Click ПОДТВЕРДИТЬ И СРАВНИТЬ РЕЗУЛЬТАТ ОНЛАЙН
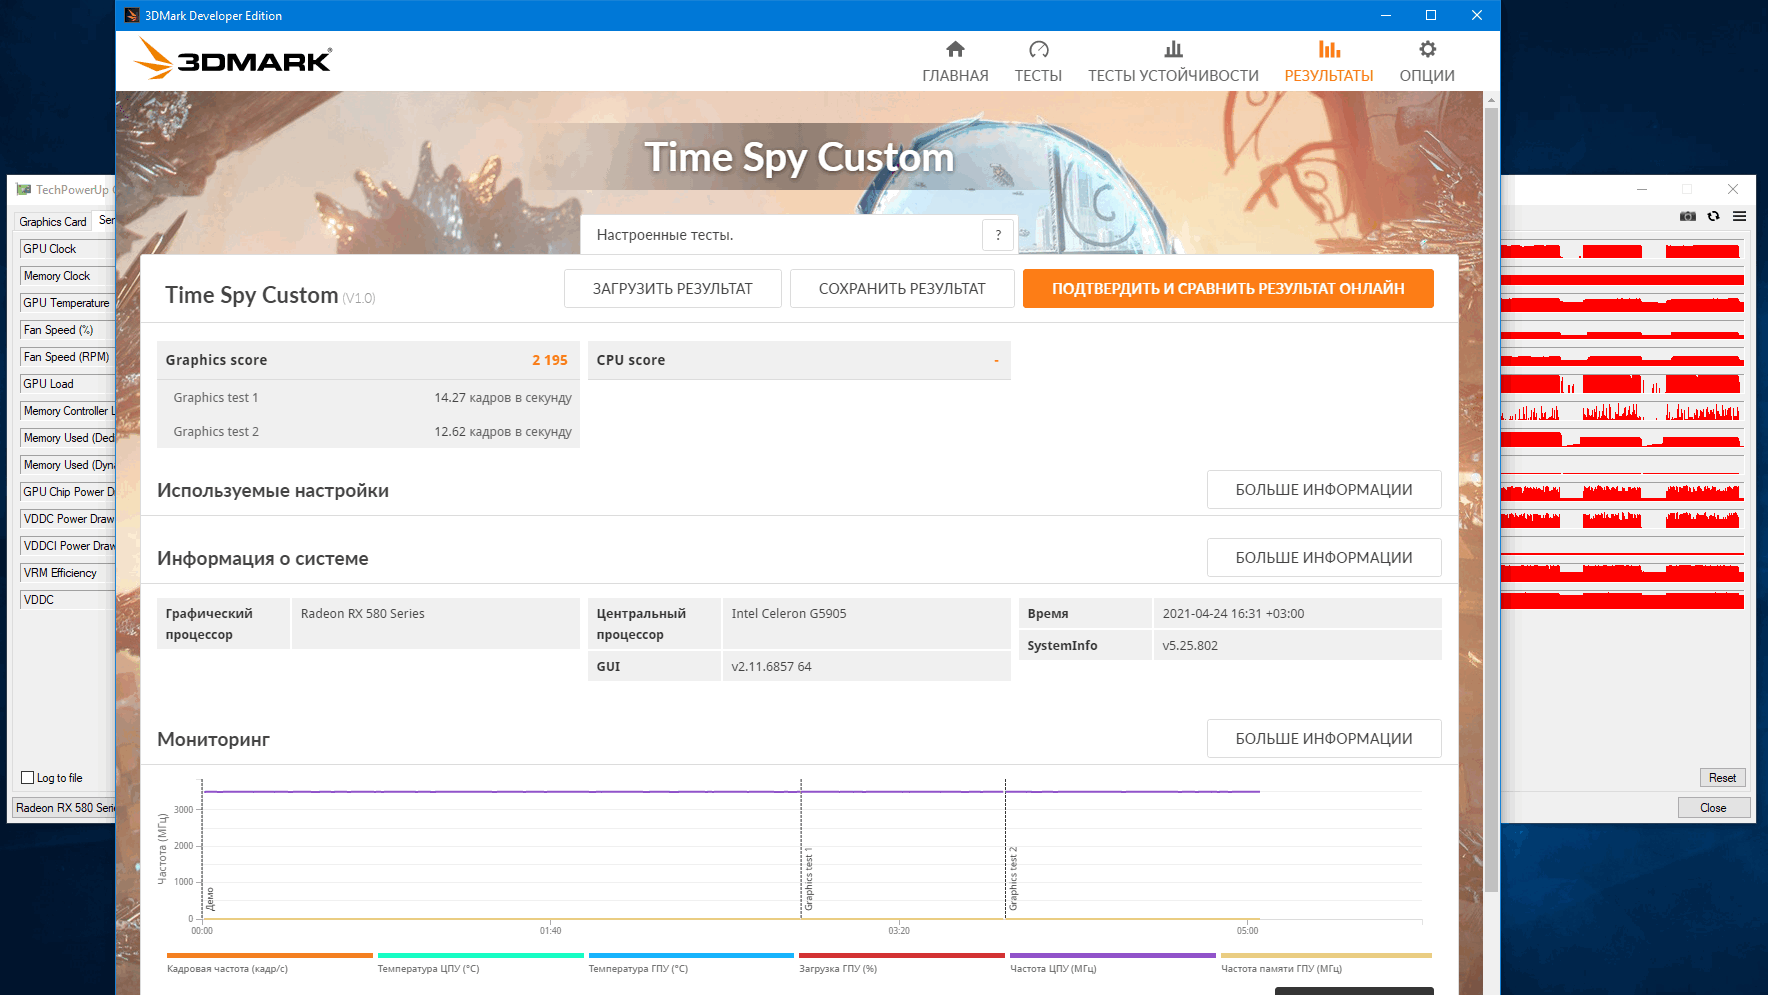Screen dimensions: 1768x995 click(1228, 288)
